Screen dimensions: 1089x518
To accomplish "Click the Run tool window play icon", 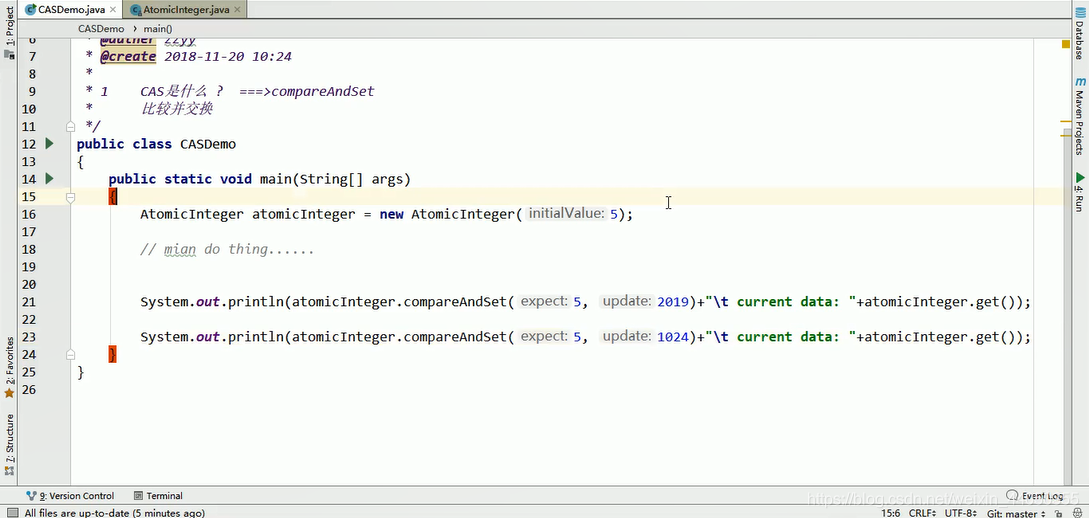I will (1080, 178).
